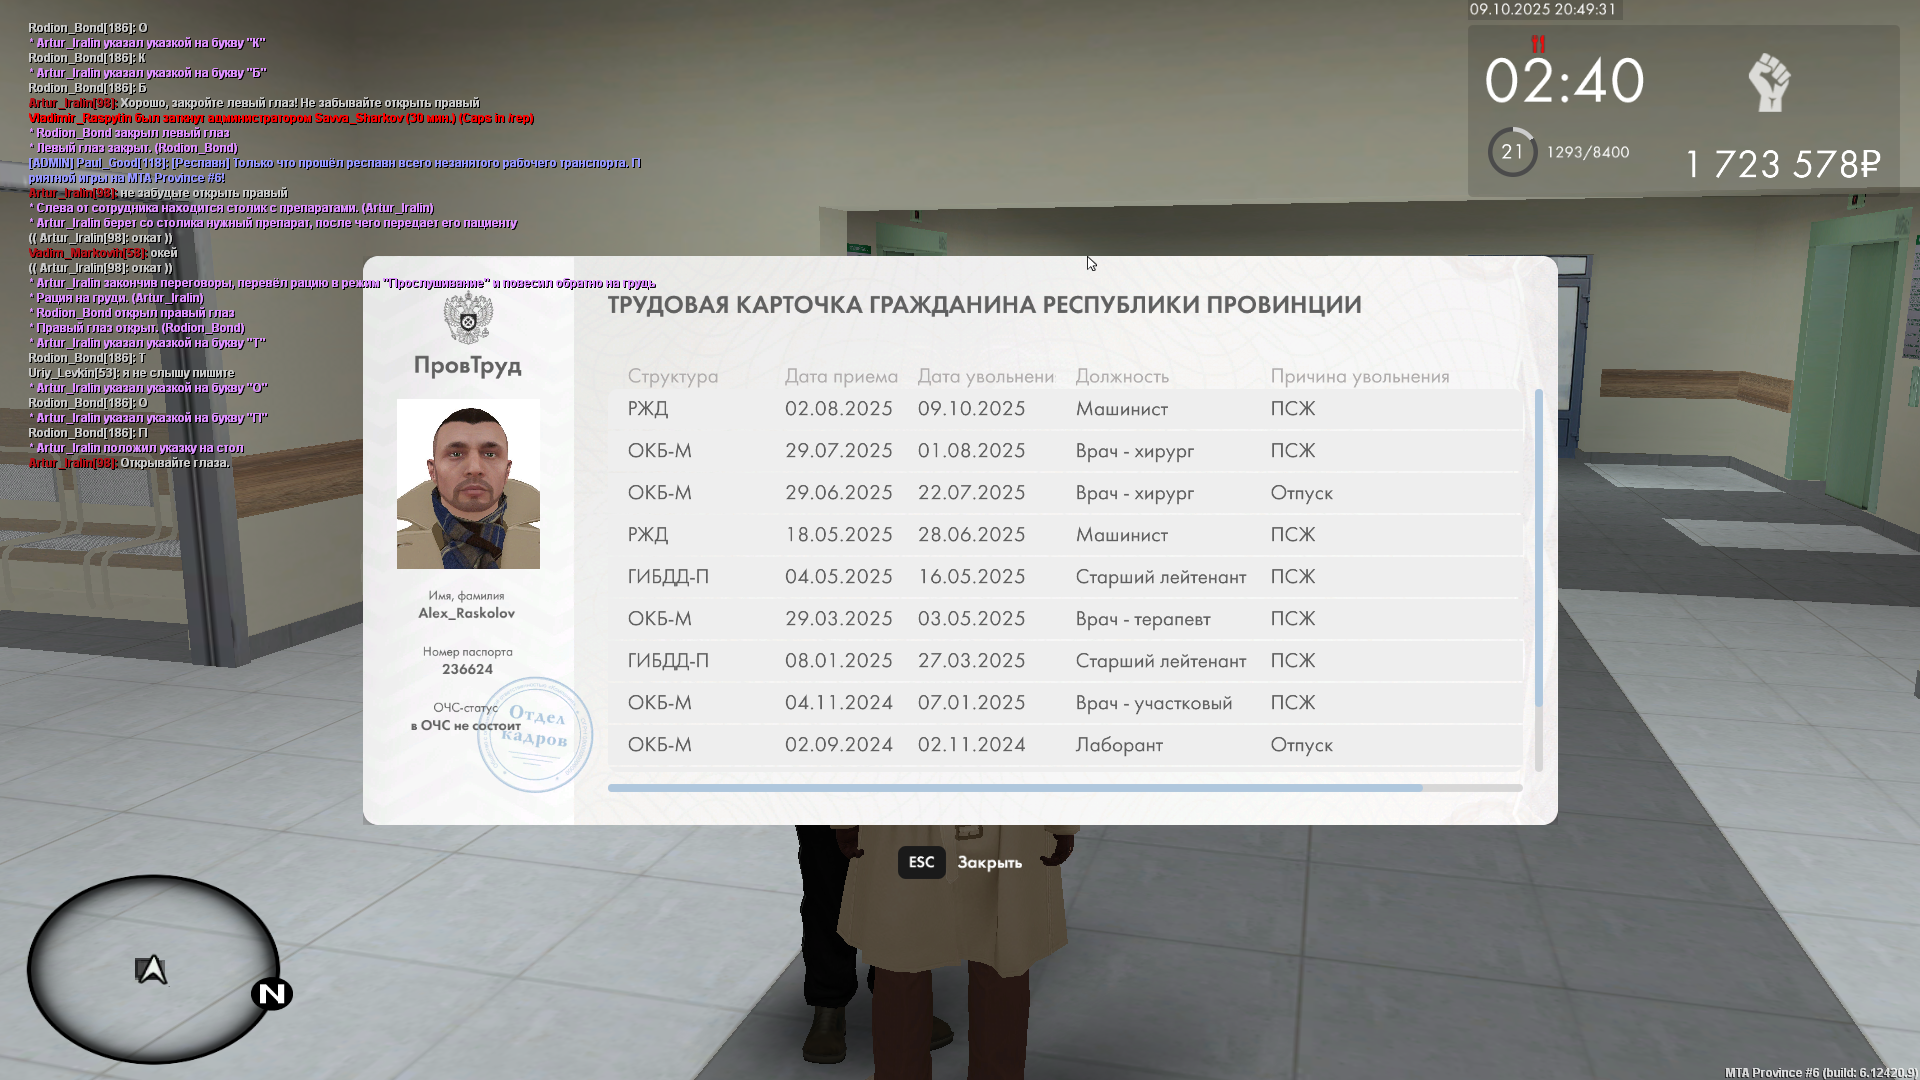Select the Врач - терапевт row
The height and width of the screenshot is (1080, 1920).
pos(1065,619)
